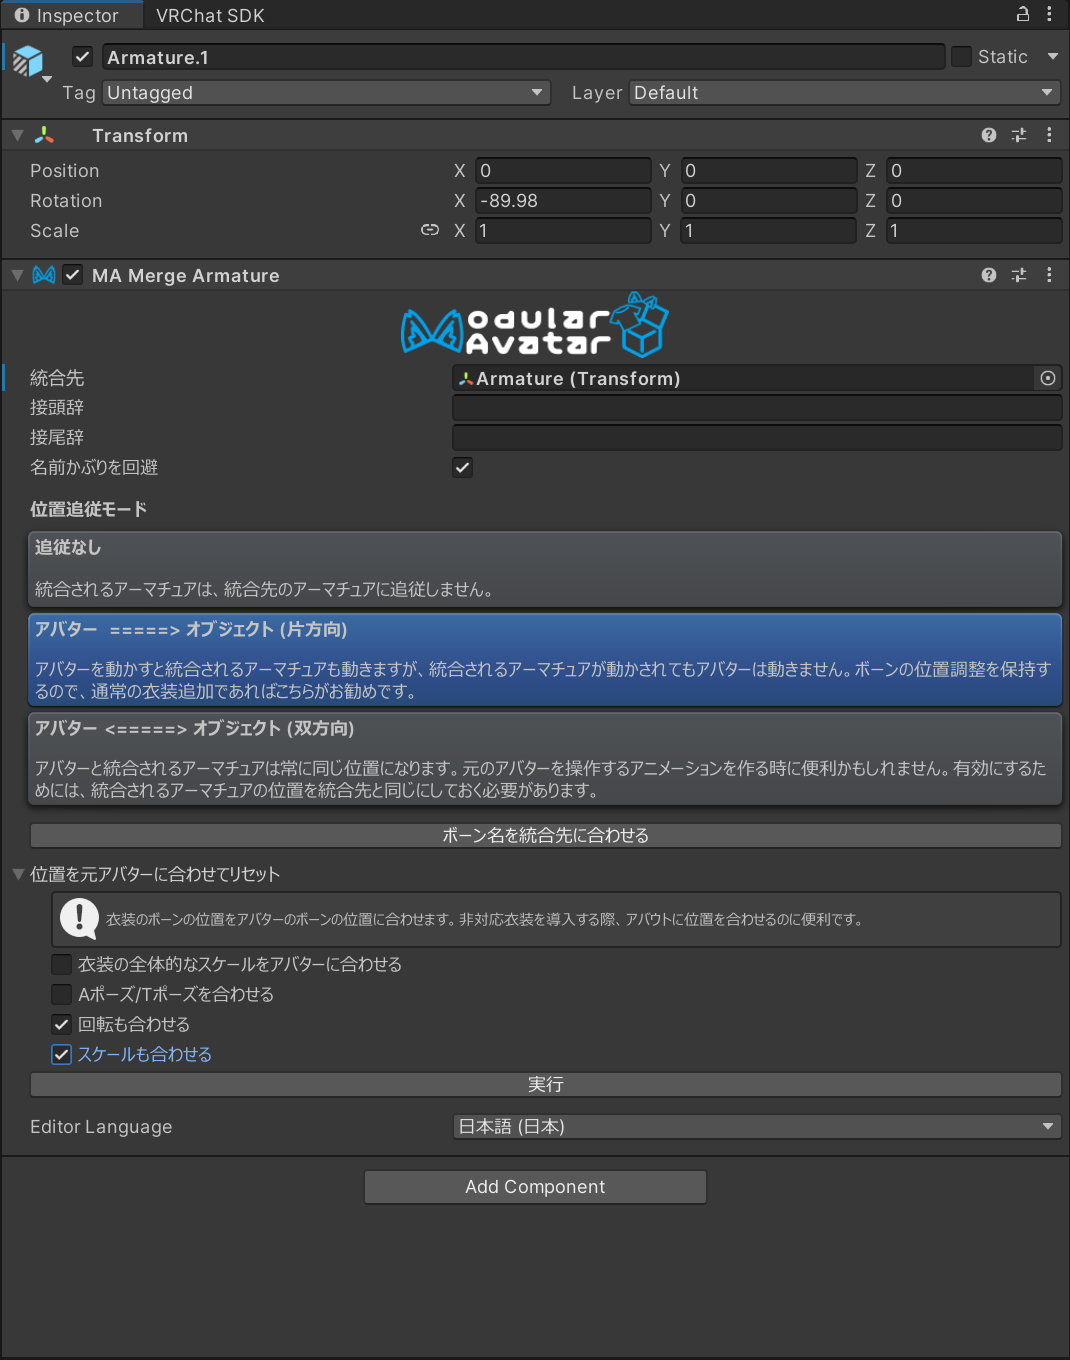The width and height of the screenshot is (1070, 1360).
Task: Uncheck the 名前かぶりを回避 checkbox
Action: click(463, 468)
